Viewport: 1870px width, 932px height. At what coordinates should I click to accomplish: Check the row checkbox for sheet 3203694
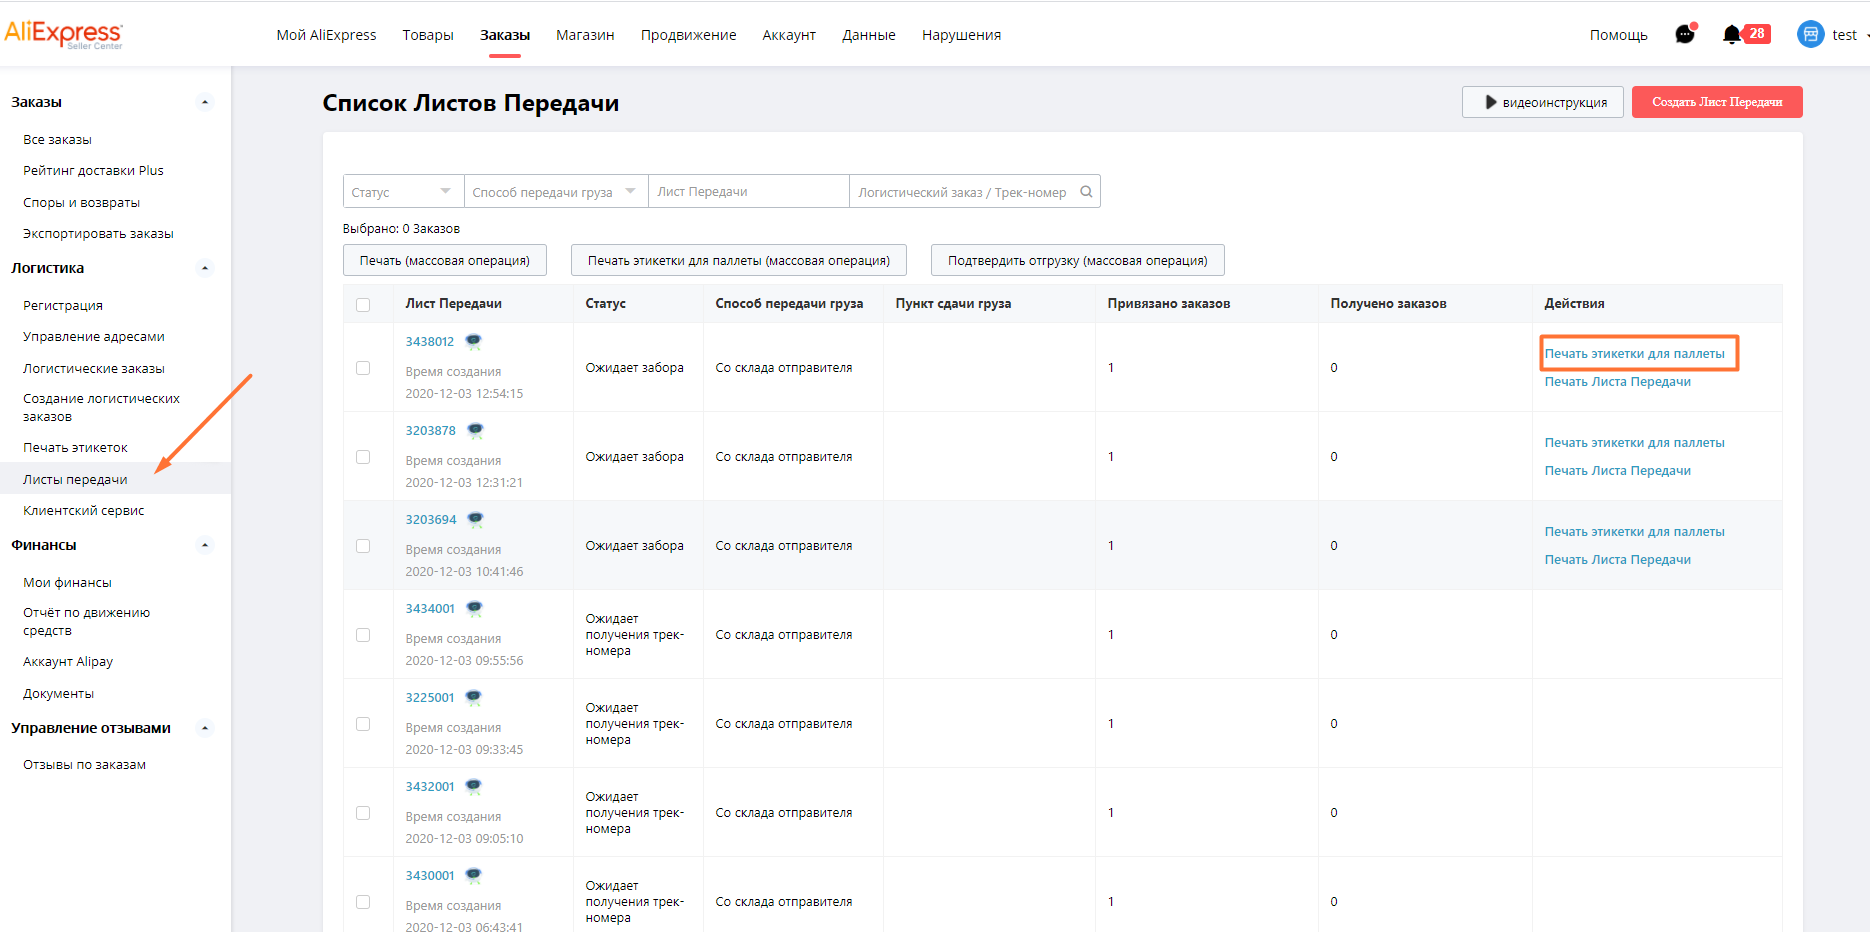(363, 546)
